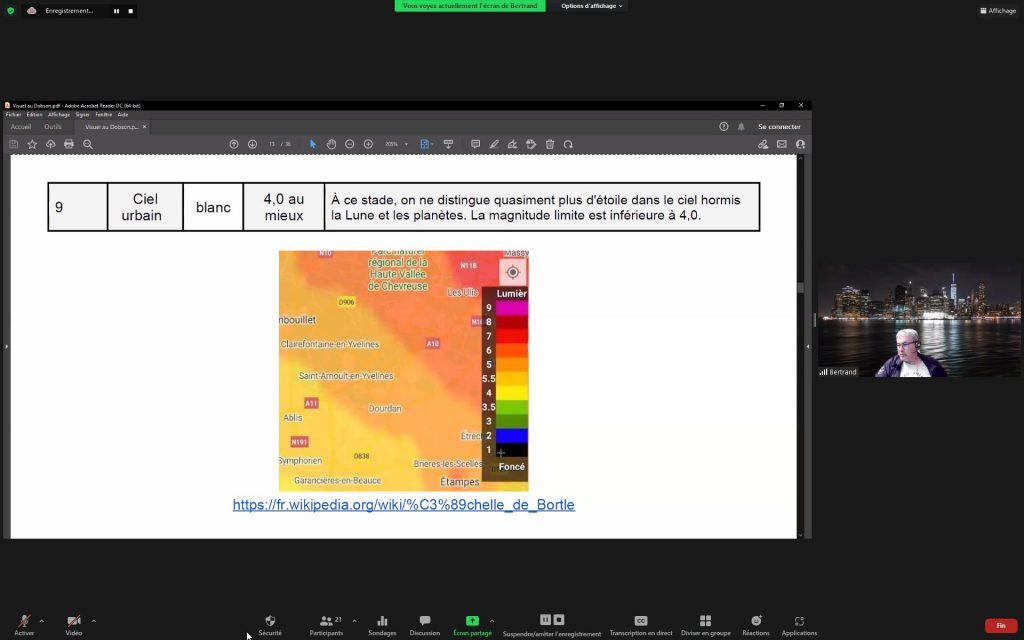Open the Acrobat help question mark

724,127
